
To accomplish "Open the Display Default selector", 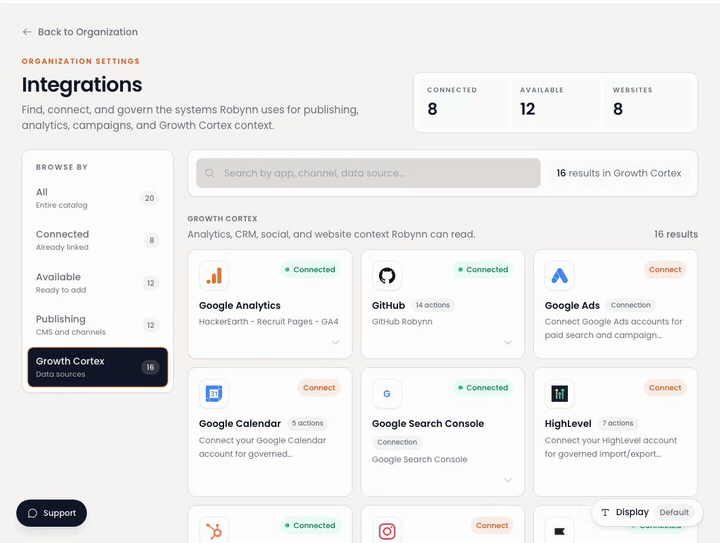I will (x=647, y=512).
